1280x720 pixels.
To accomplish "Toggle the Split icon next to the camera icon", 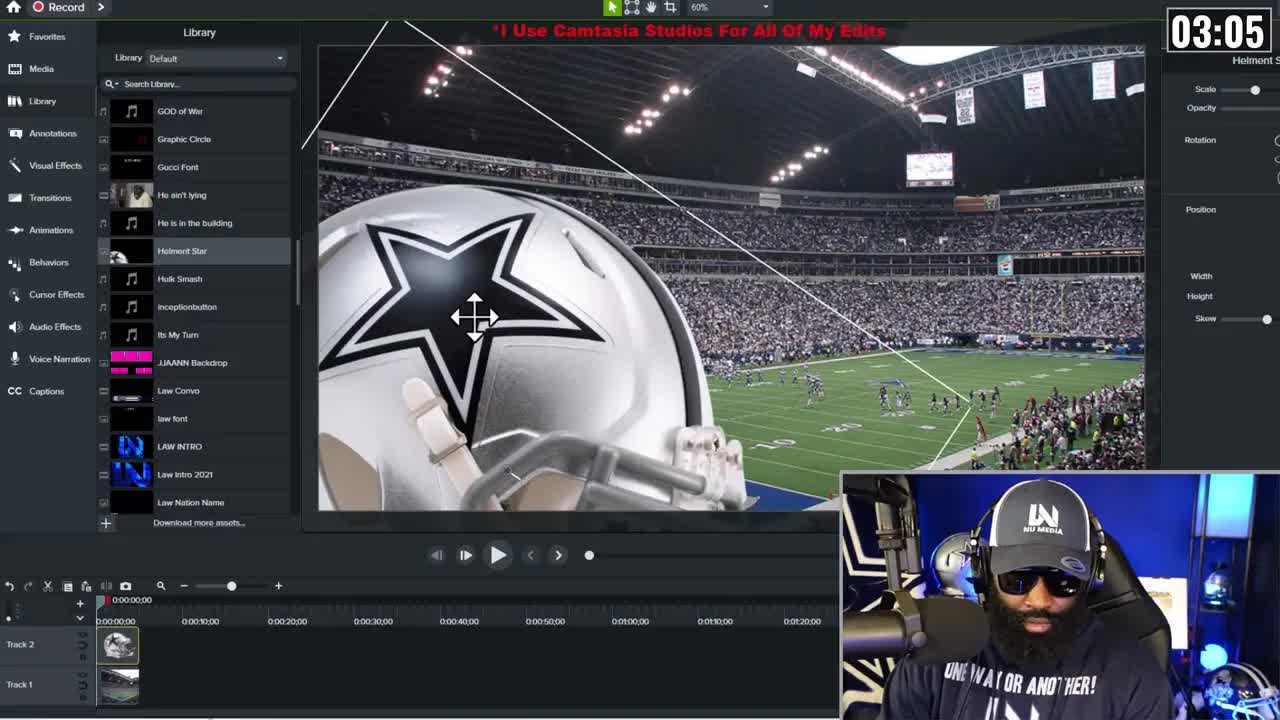I will coord(105,585).
